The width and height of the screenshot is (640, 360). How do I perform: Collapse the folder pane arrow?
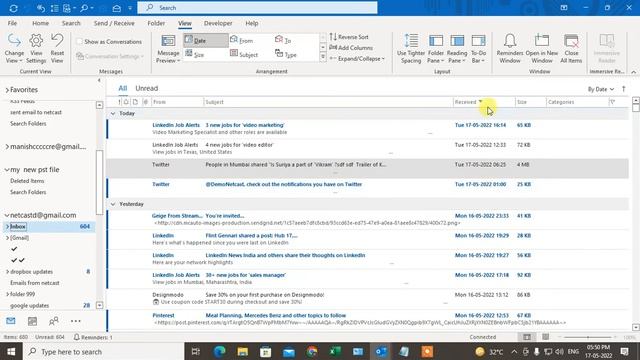coord(99,80)
